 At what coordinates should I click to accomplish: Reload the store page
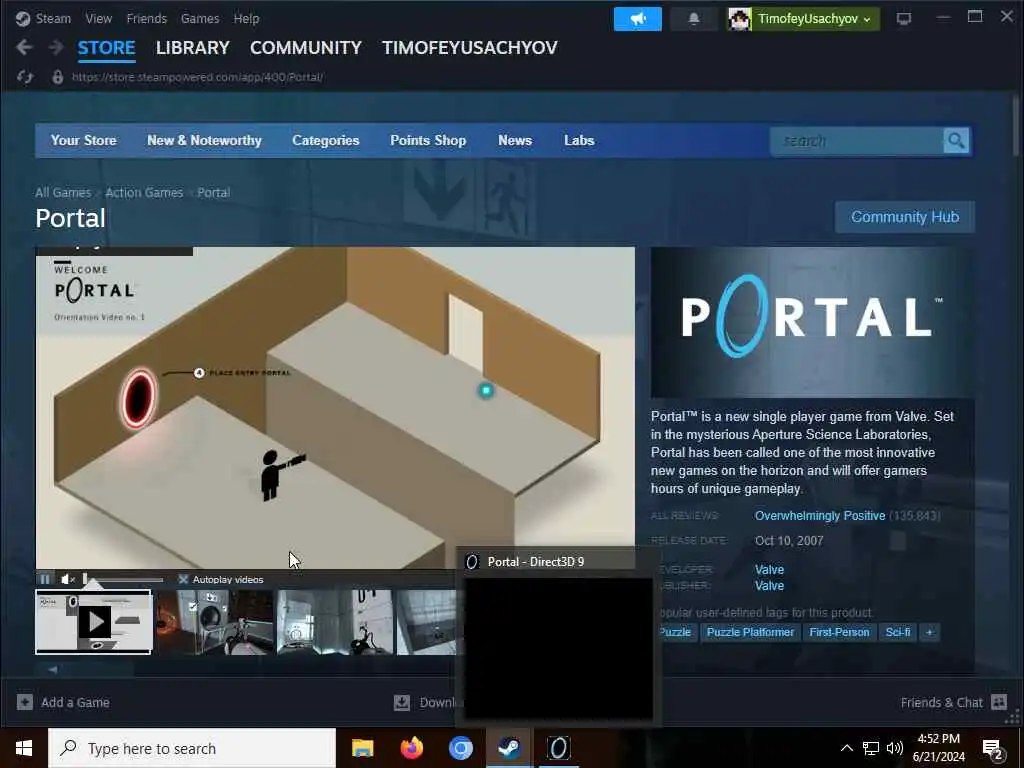point(25,77)
